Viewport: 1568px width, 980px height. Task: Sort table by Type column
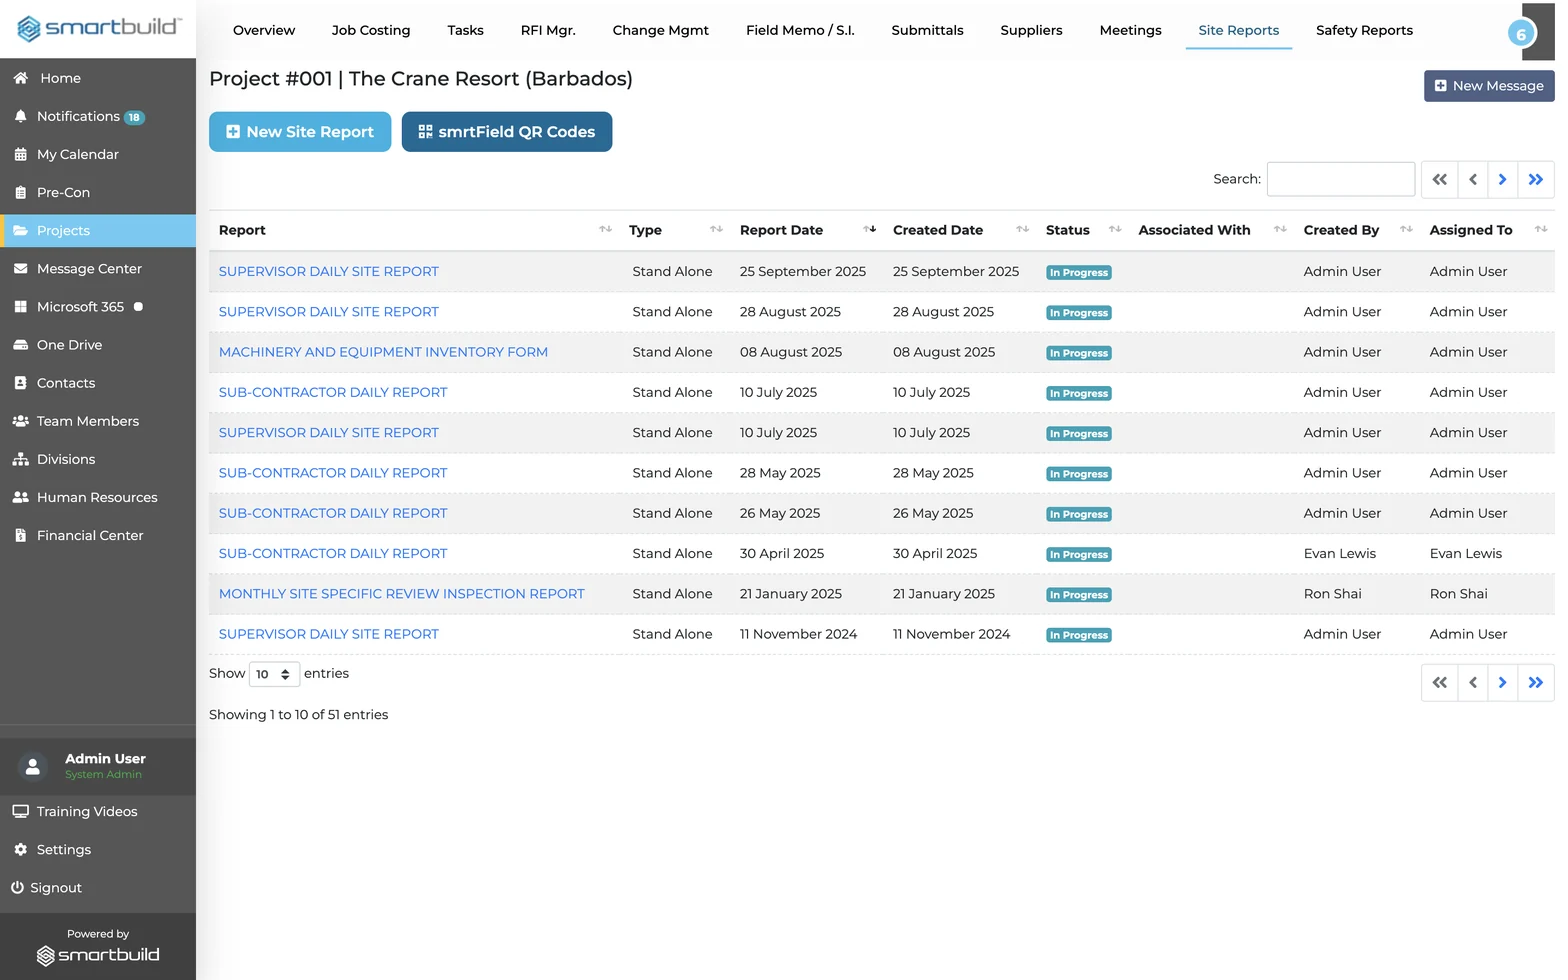[716, 230]
